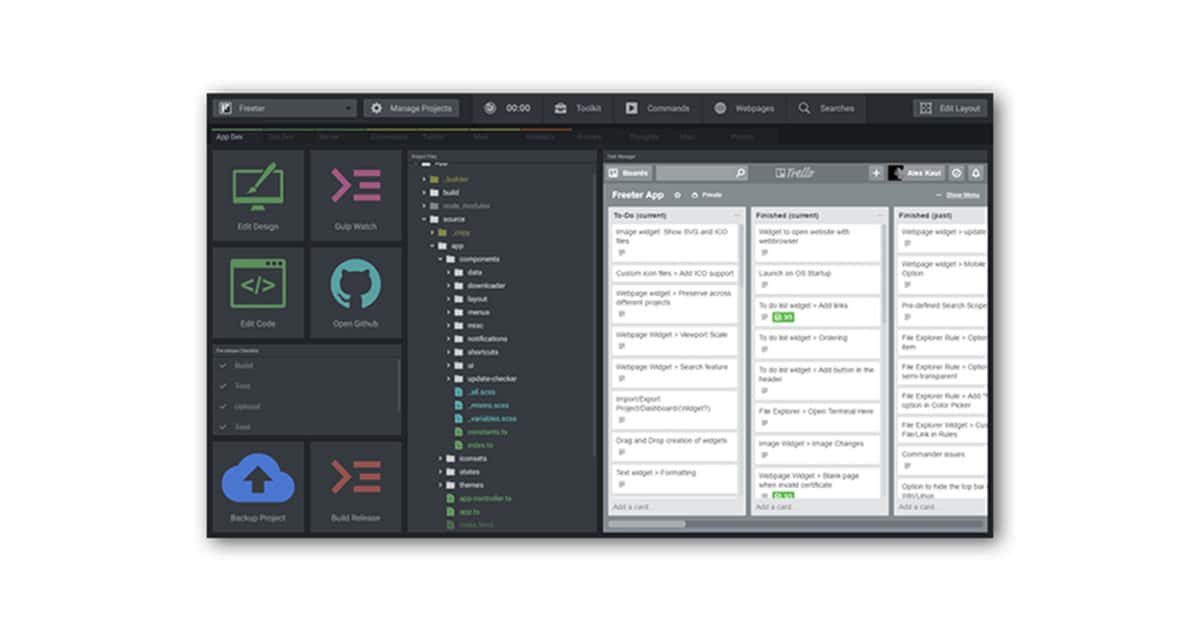Toggle the Upload checklist item
Image resolution: width=1200 pixels, height=630 pixels.
[223, 407]
